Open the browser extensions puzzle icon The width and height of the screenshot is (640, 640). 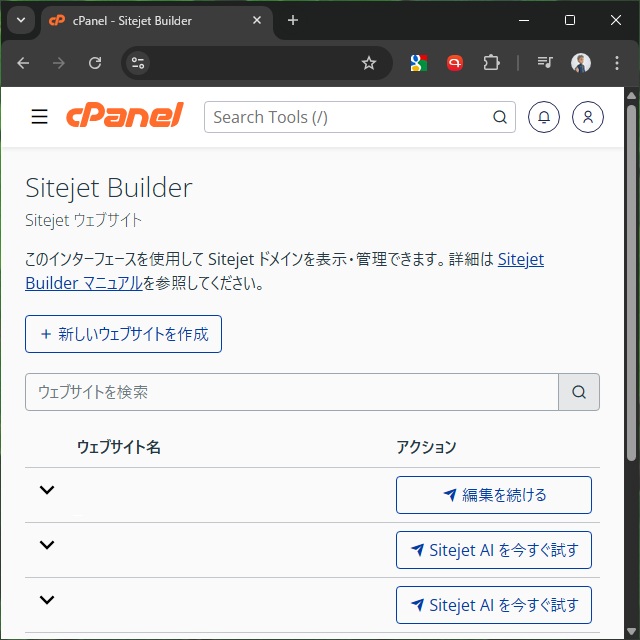(x=491, y=63)
